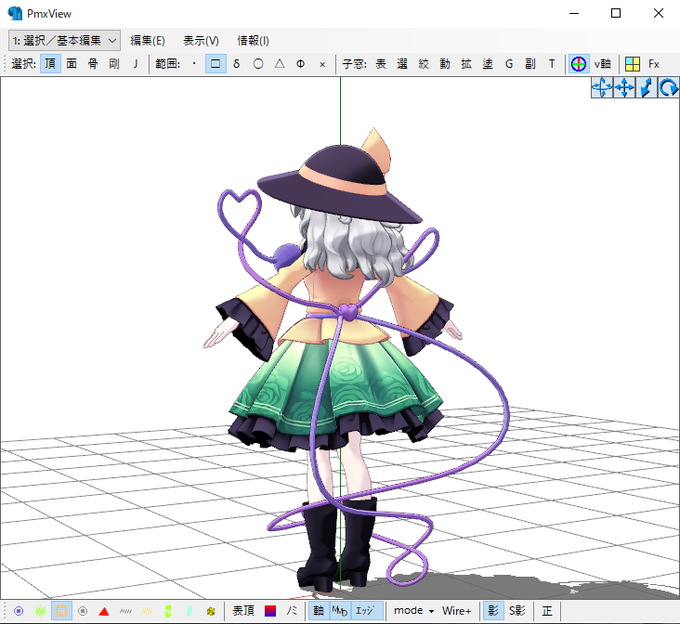Click the 正 button in bottom bar
The height and width of the screenshot is (624, 680).
tap(547, 611)
